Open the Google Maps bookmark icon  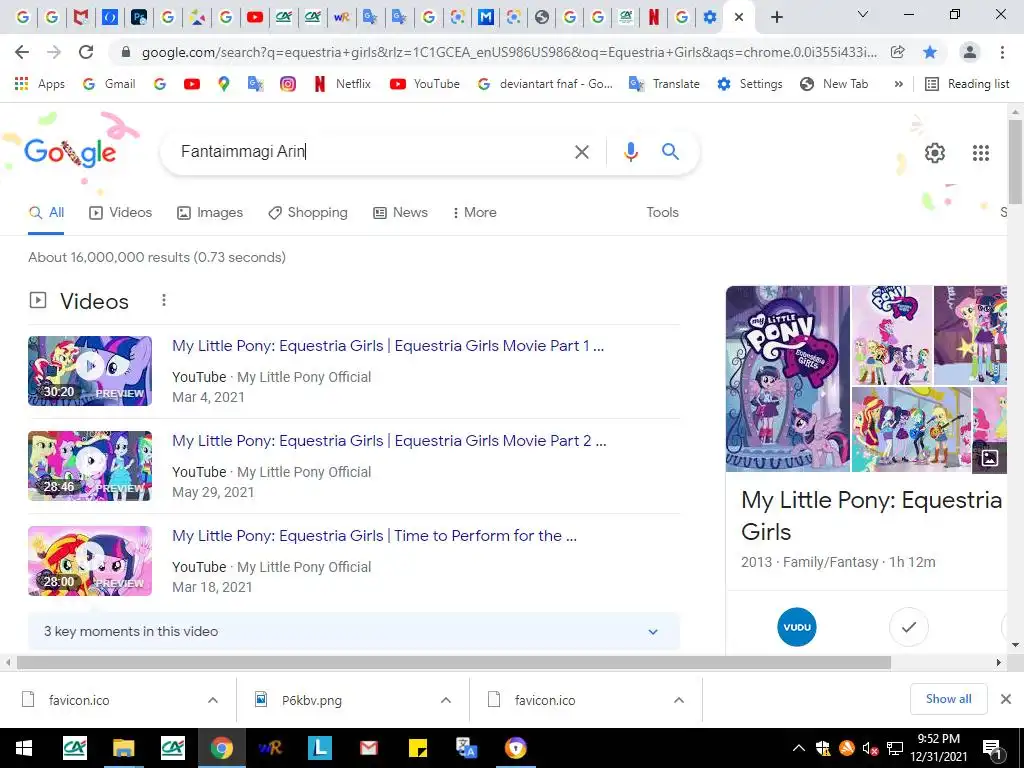coord(223,84)
